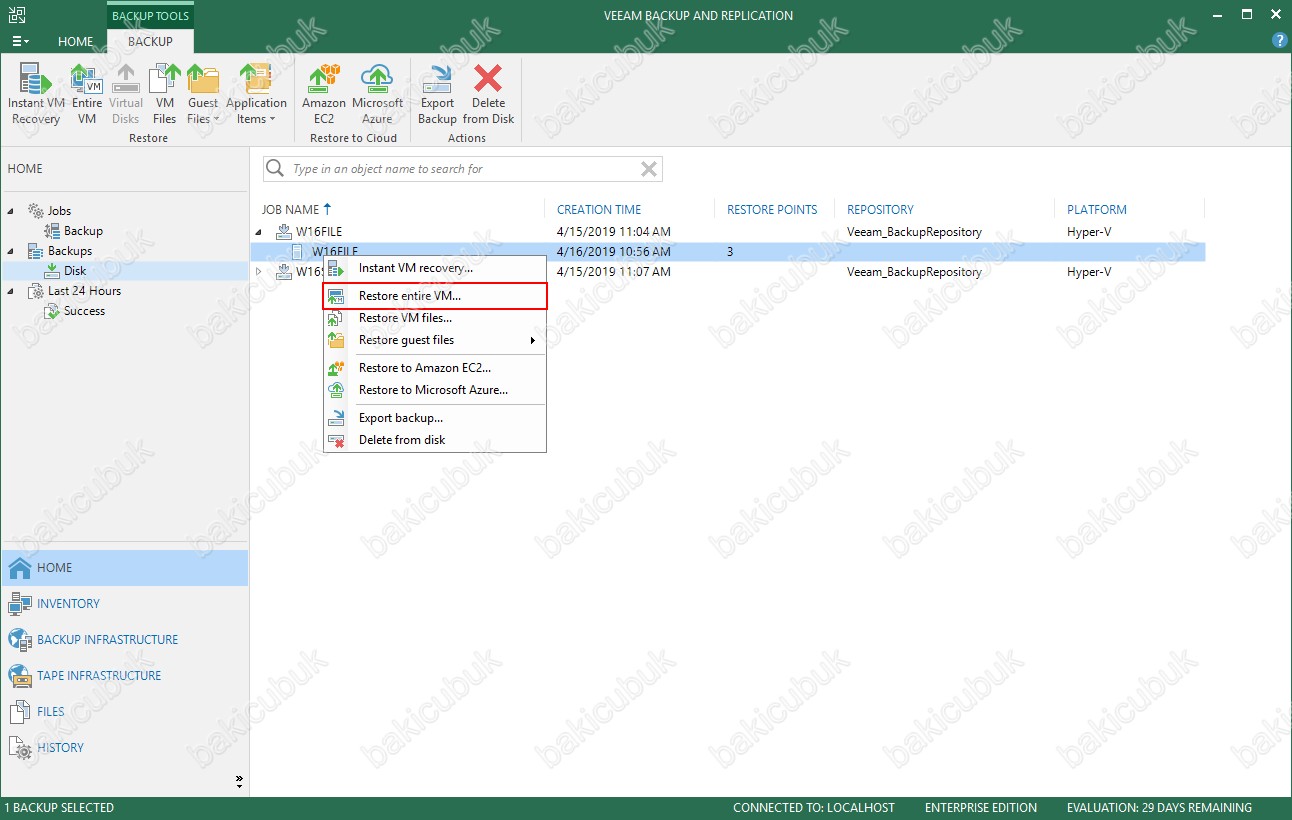Collapse the Backups tree node
Image resolution: width=1292 pixels, height=820 pixels.
click(12, 251)
